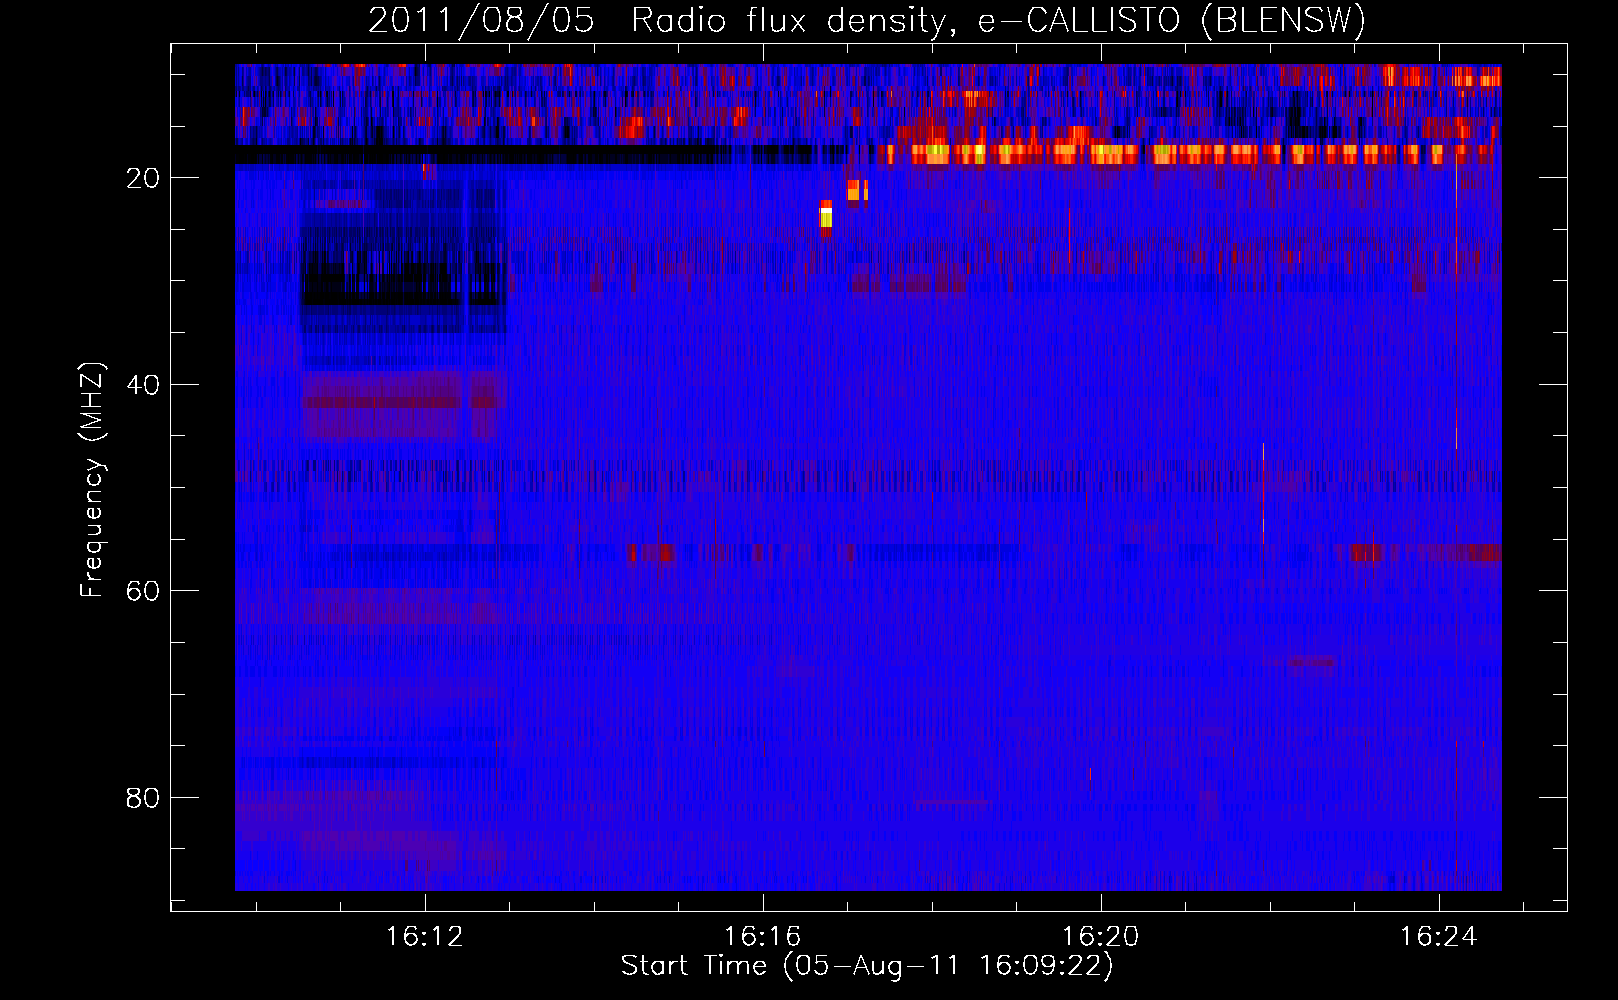The width and height of the screenshot is (1618, 1000).
Task: Click the 20 frequency tick label
Action: click(x=143, y=179)
